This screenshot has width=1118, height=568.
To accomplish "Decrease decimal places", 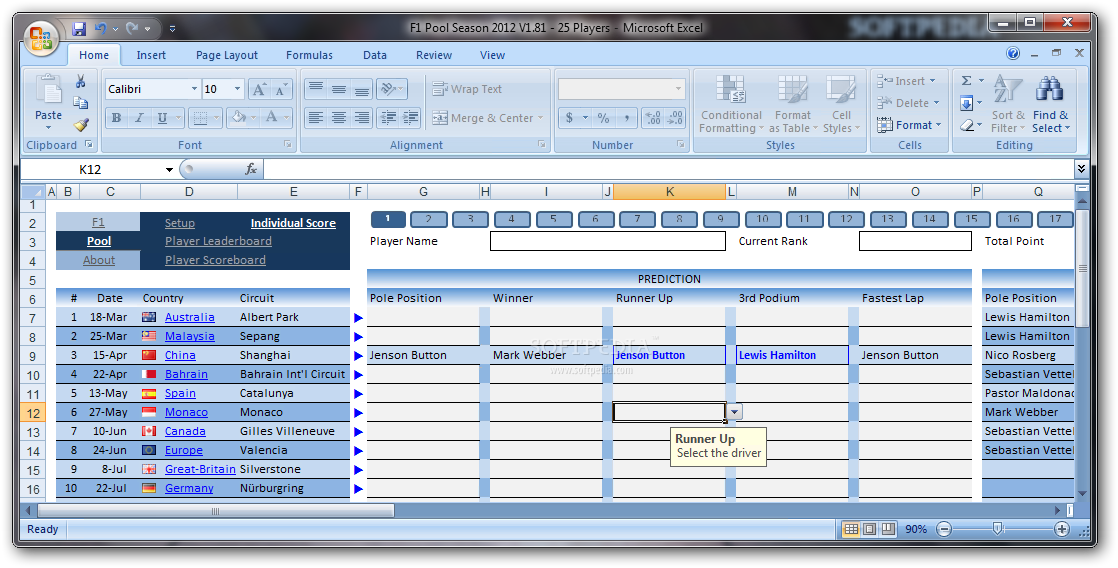I will tap(675, 118).
